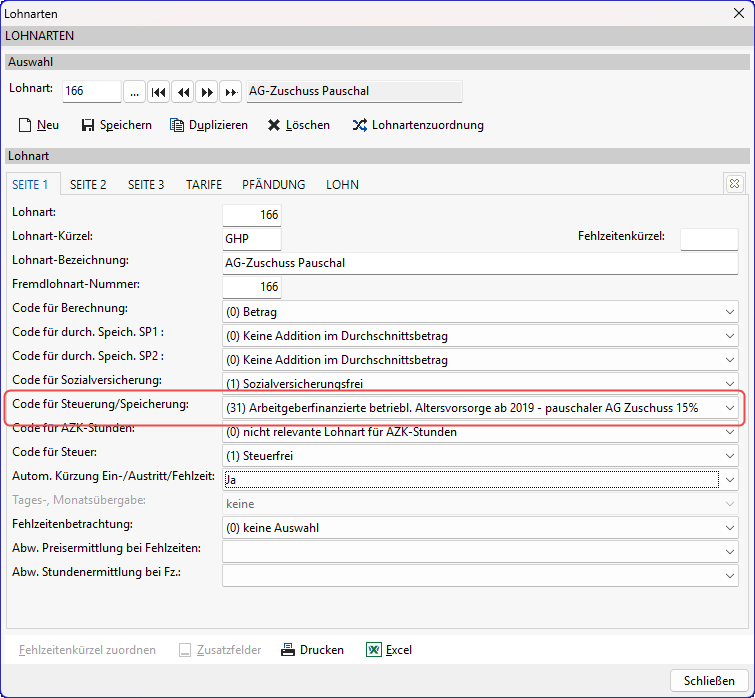
Task: Create a new Lohnart with Neu
Action: coord(39,125)
